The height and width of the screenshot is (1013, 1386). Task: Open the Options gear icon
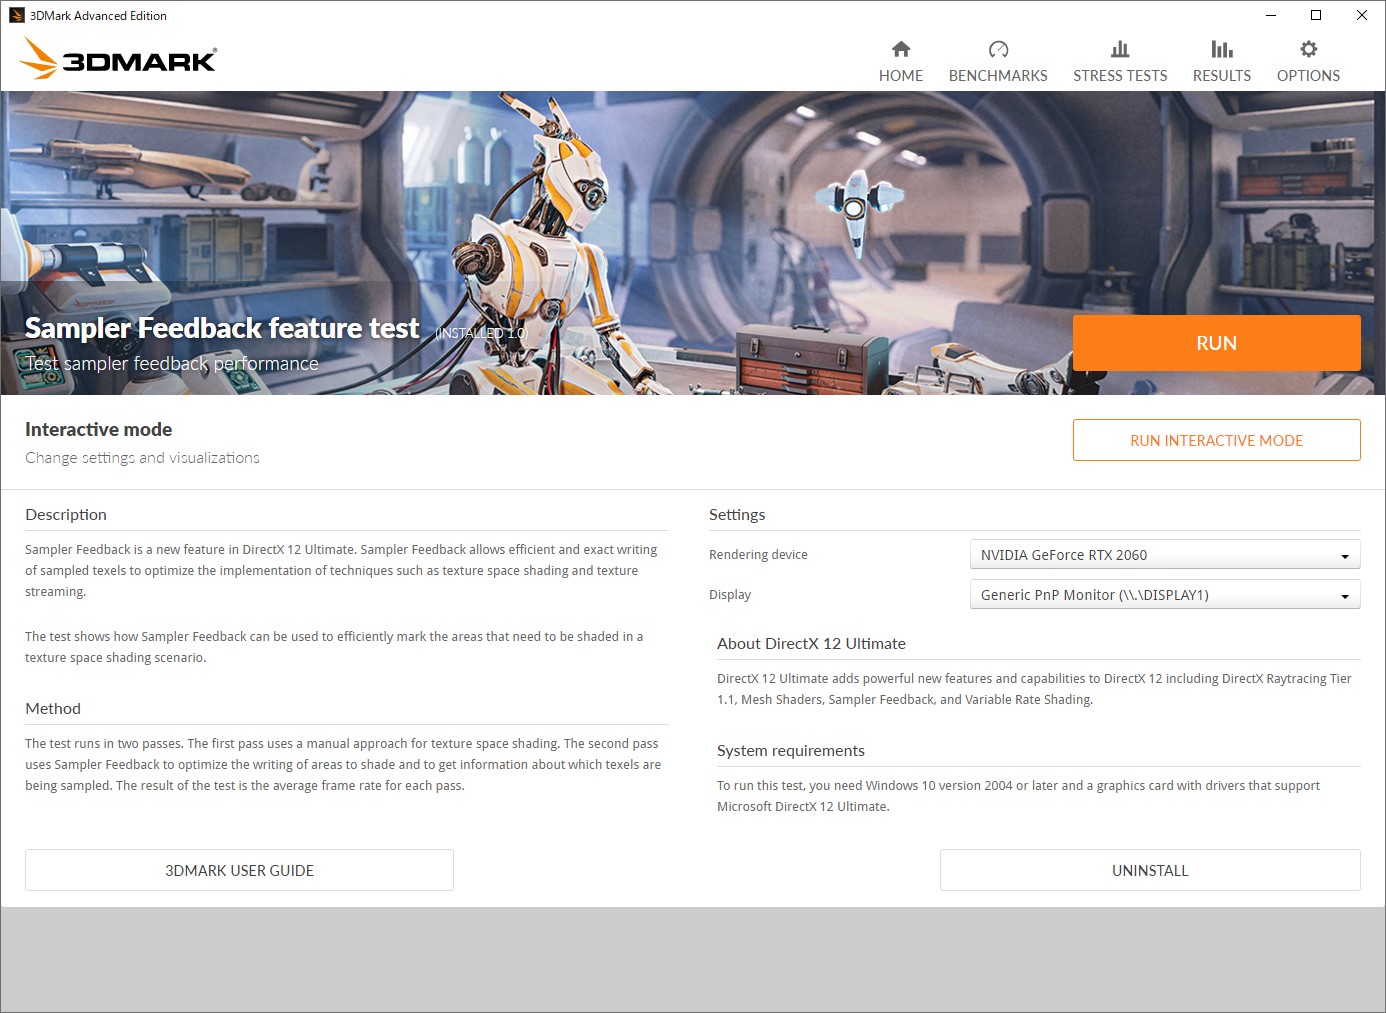point(1308,49)
